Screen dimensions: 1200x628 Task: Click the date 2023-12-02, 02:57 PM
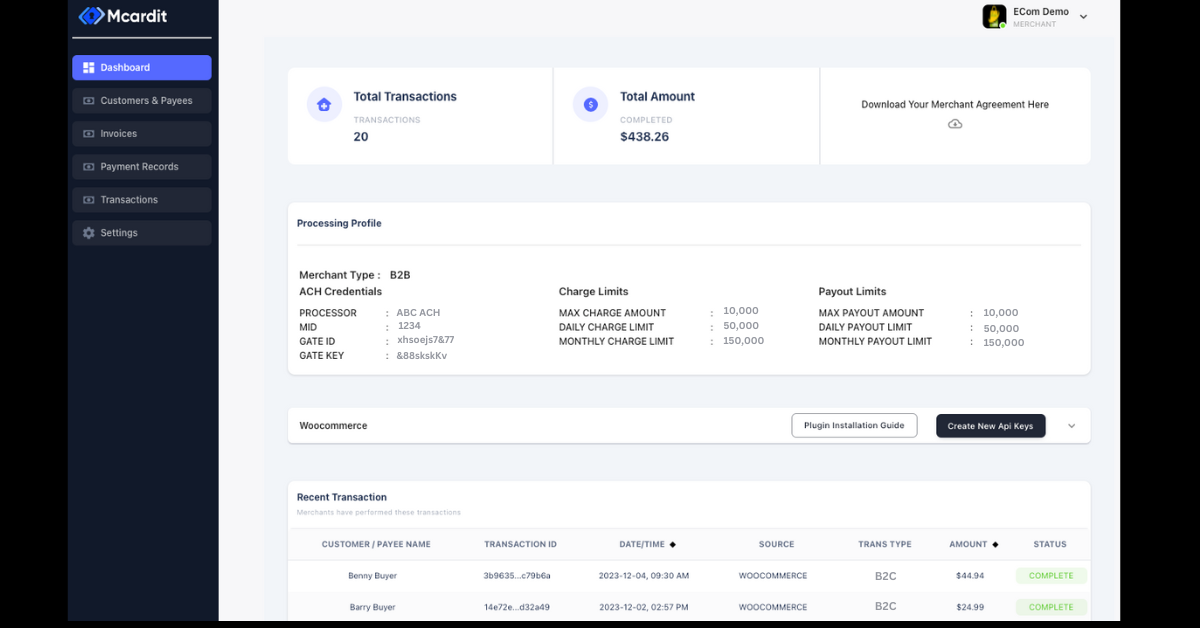pos(644,607)
